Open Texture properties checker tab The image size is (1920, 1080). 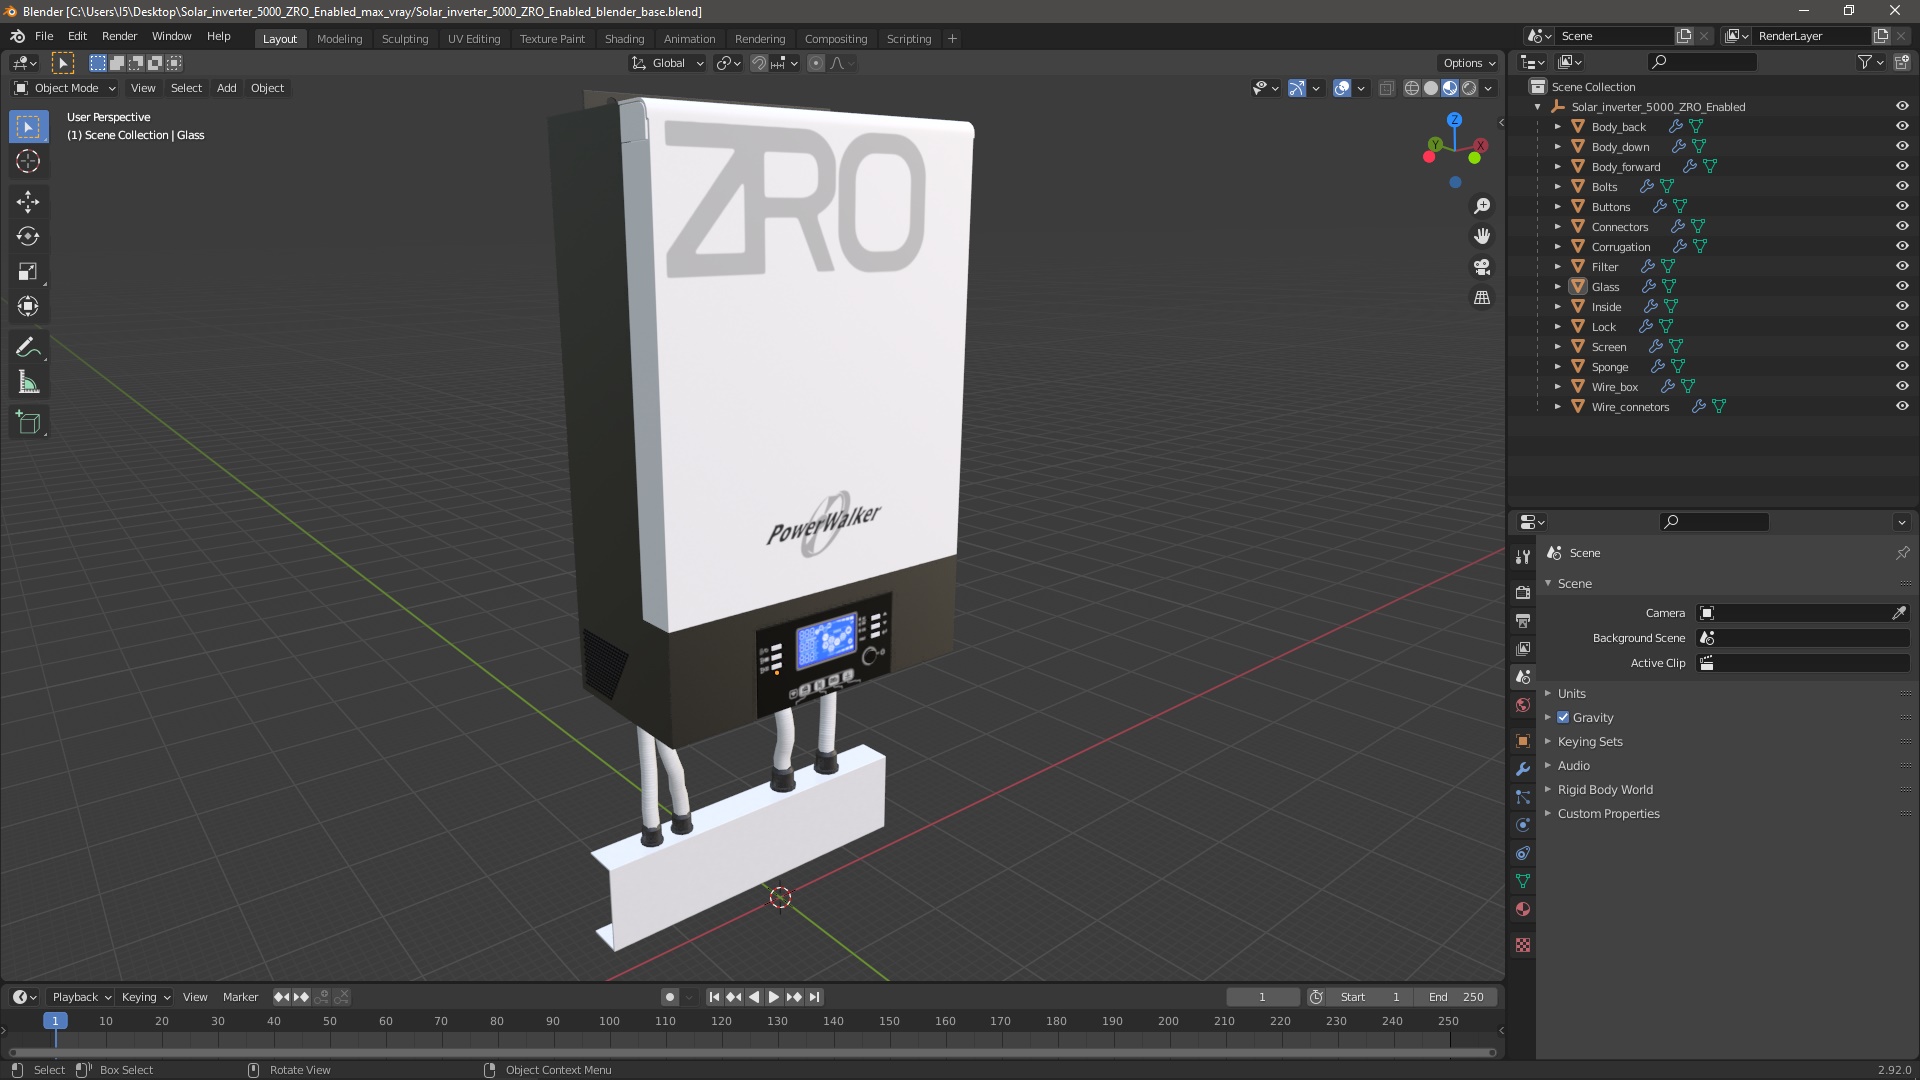pos(1523,945)
